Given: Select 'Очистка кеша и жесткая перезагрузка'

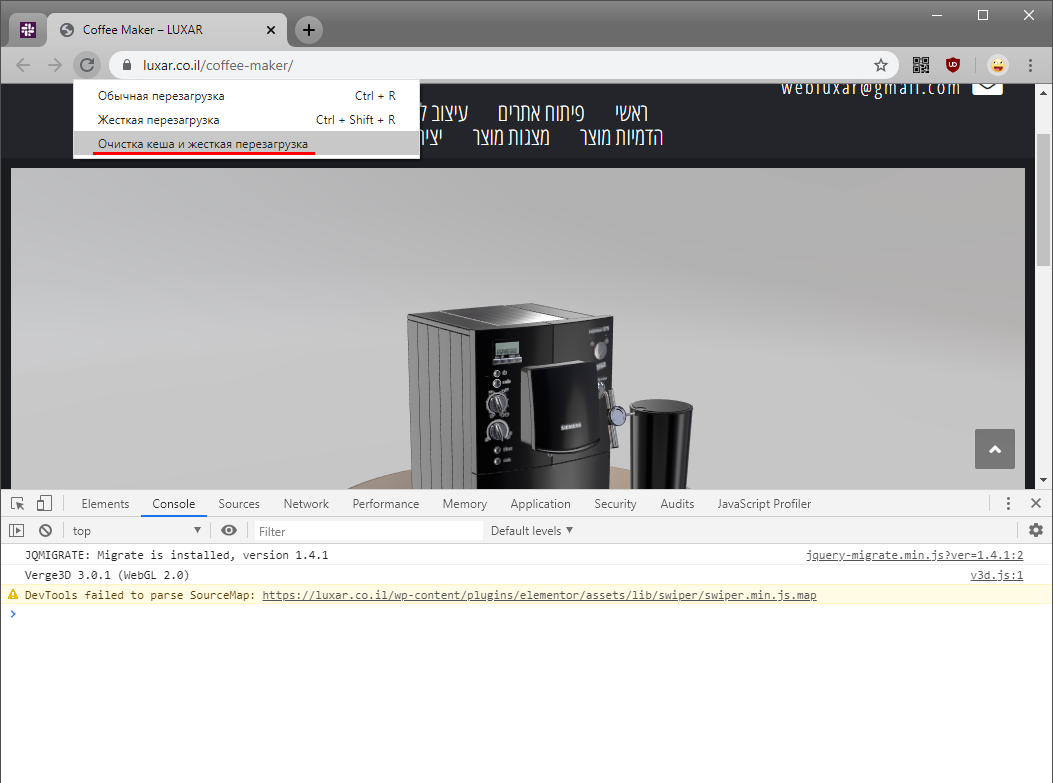Looking at the screenshot, I should click(246, 144).
